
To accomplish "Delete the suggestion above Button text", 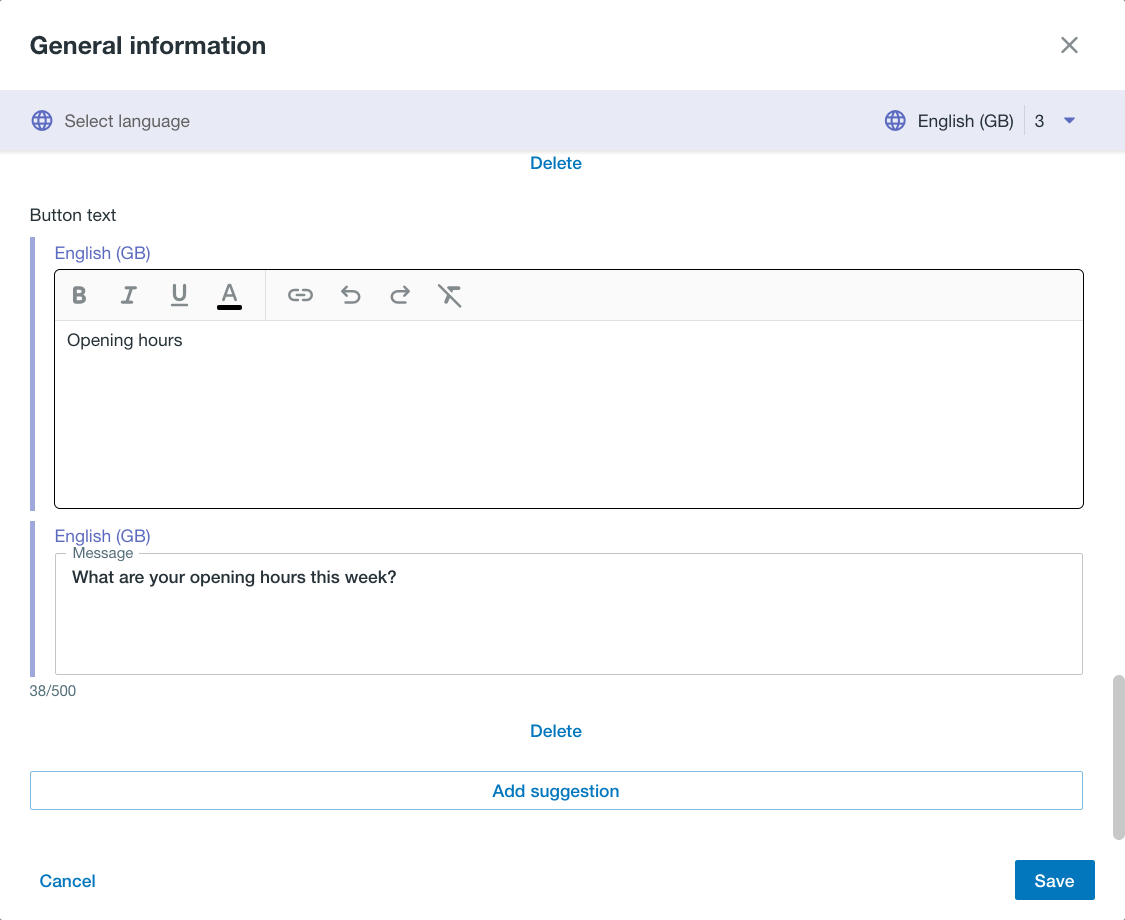I will (x=556, y=163).
